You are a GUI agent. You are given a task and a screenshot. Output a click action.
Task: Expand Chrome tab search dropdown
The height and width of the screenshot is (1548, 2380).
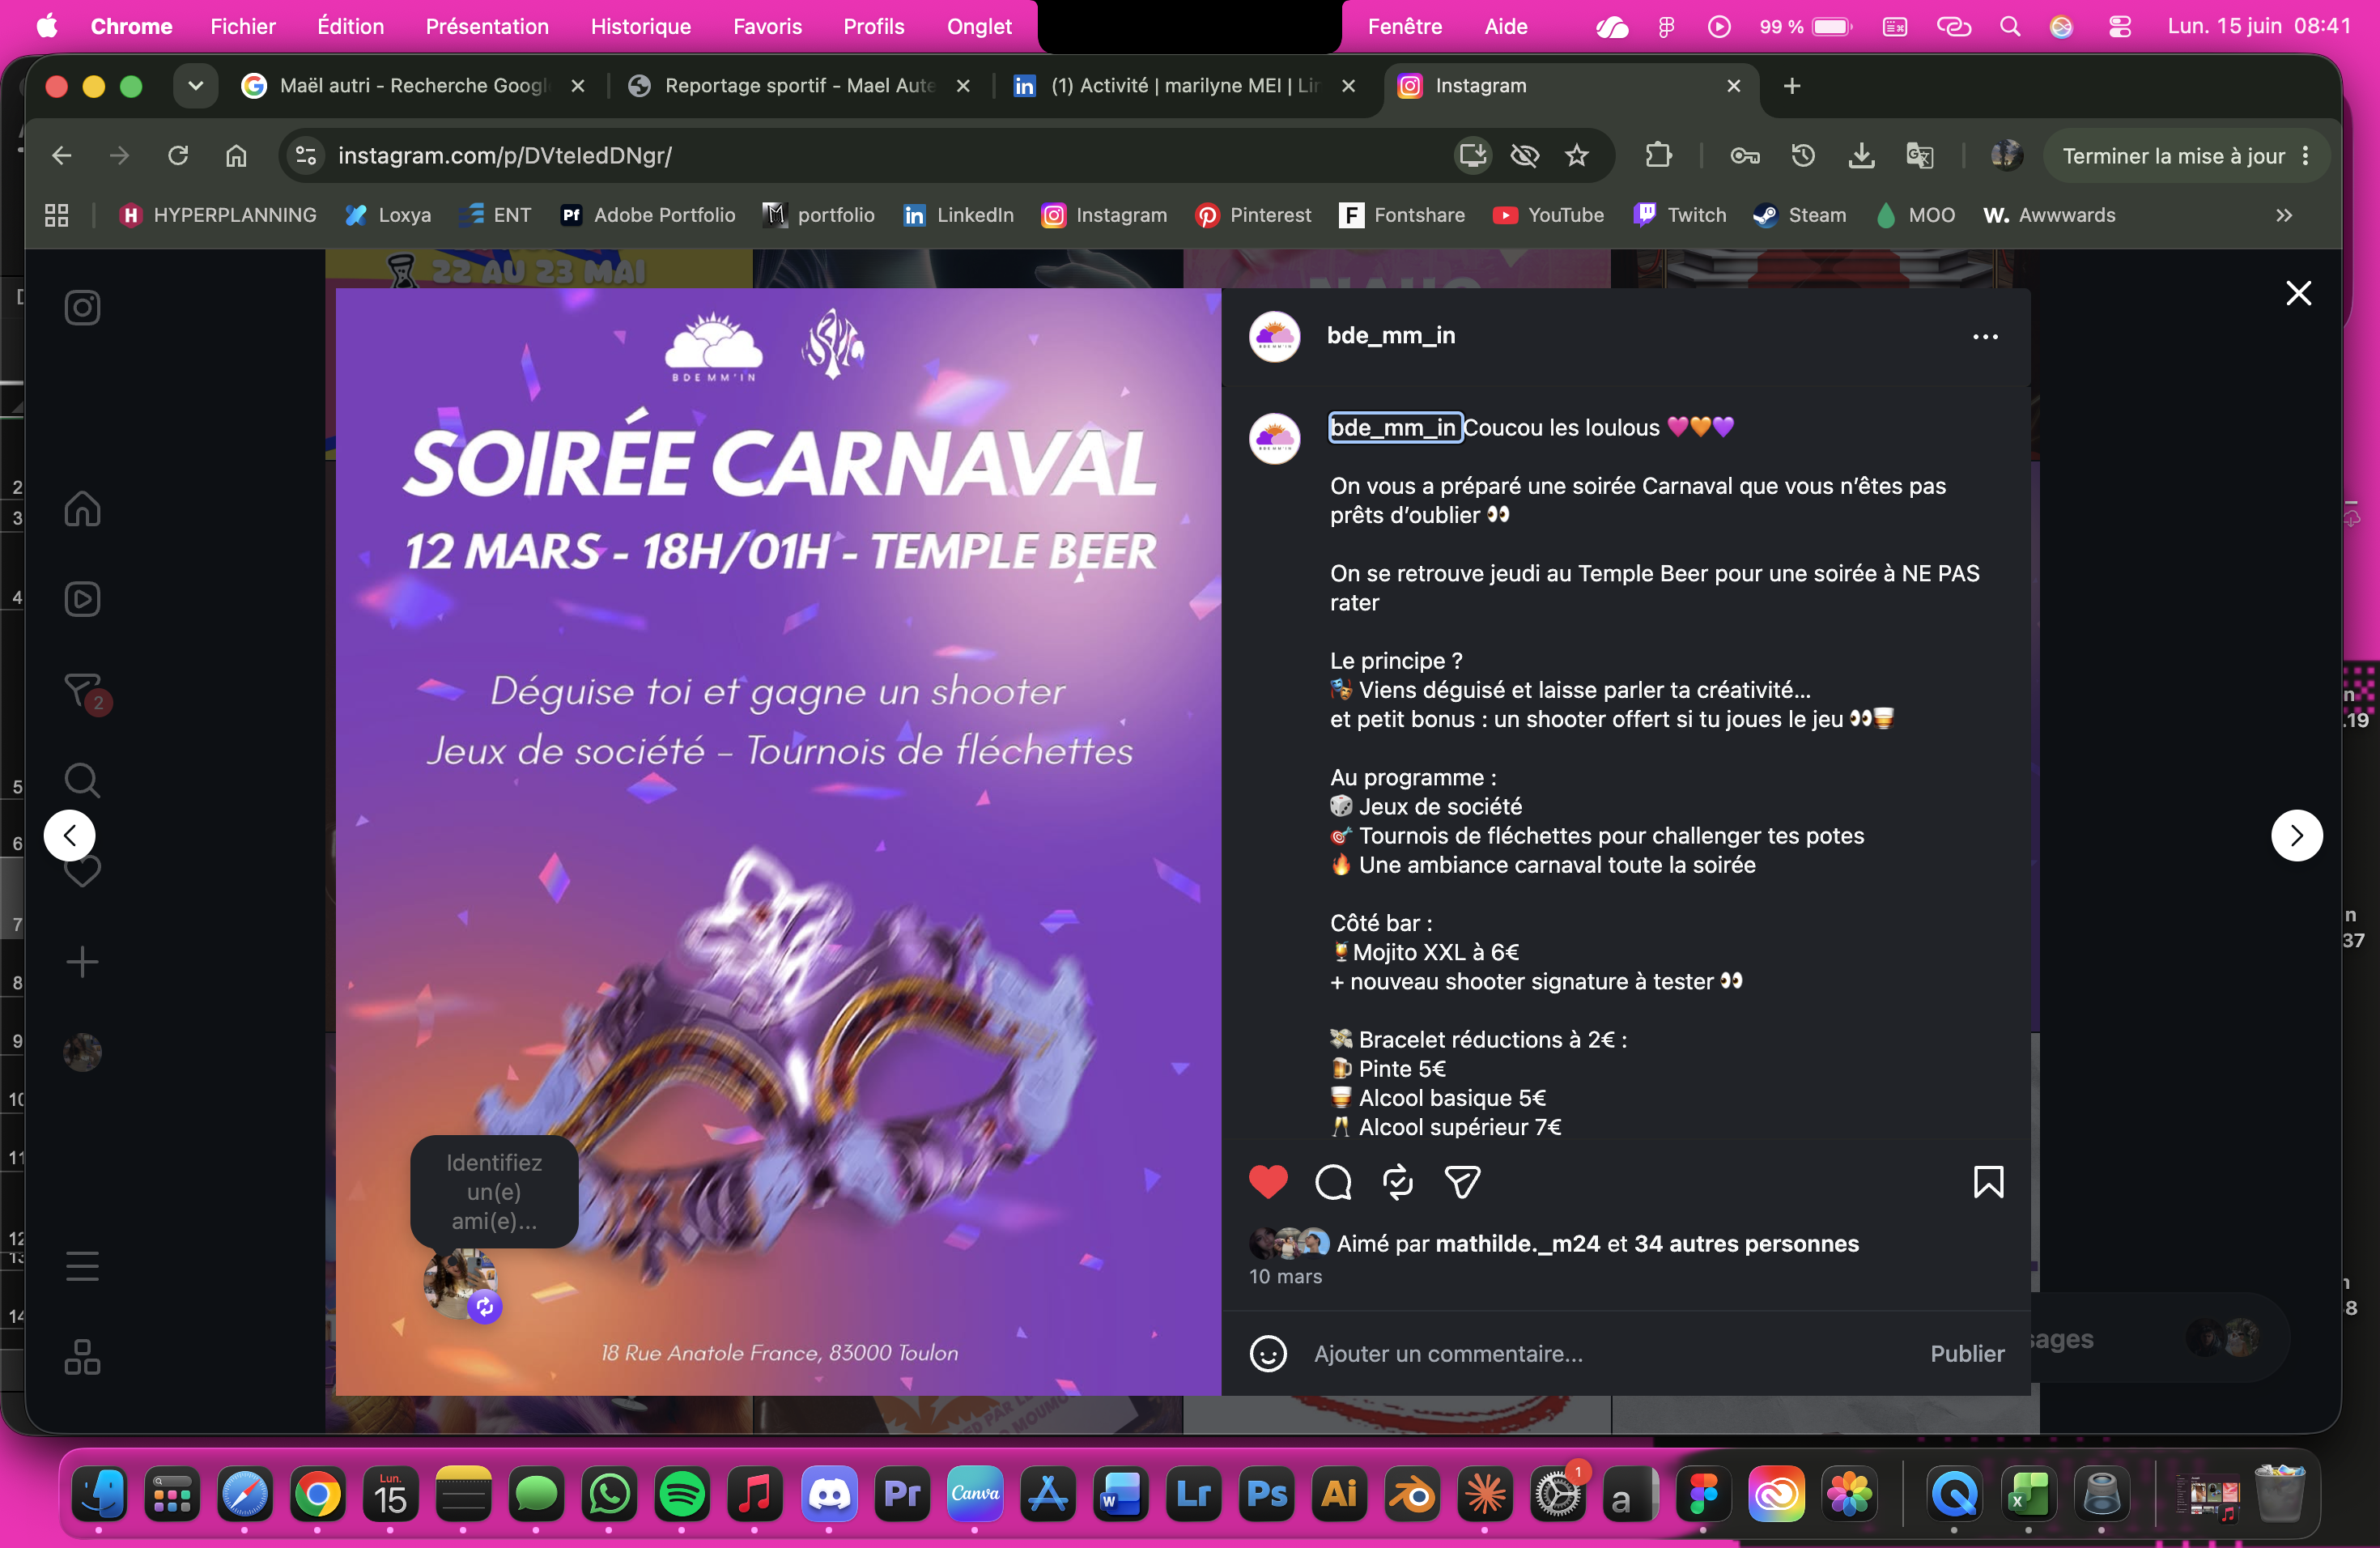coord(196,86)
